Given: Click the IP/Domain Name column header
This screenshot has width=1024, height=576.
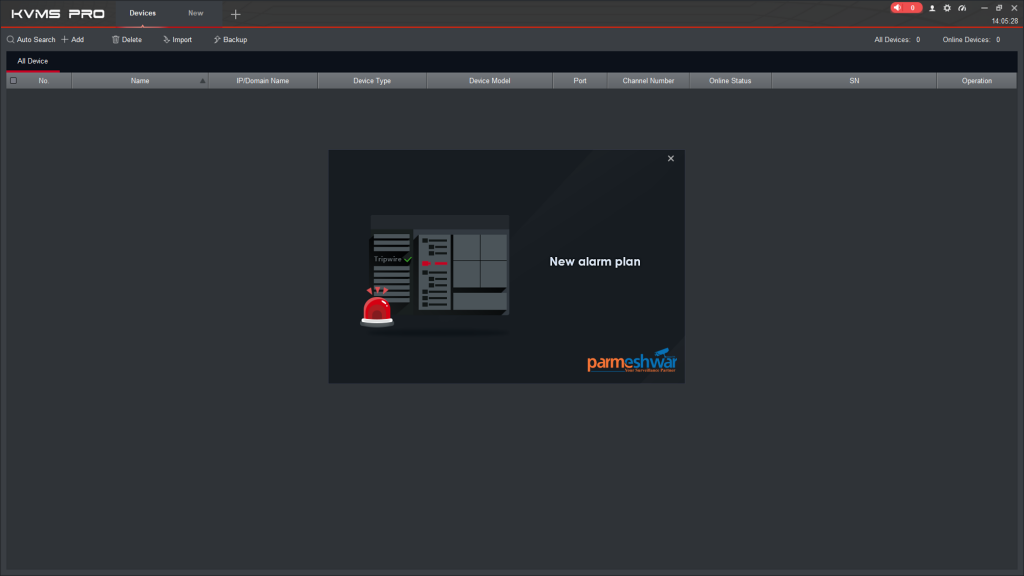Looking at the screenshot, I should click(262, 81).
